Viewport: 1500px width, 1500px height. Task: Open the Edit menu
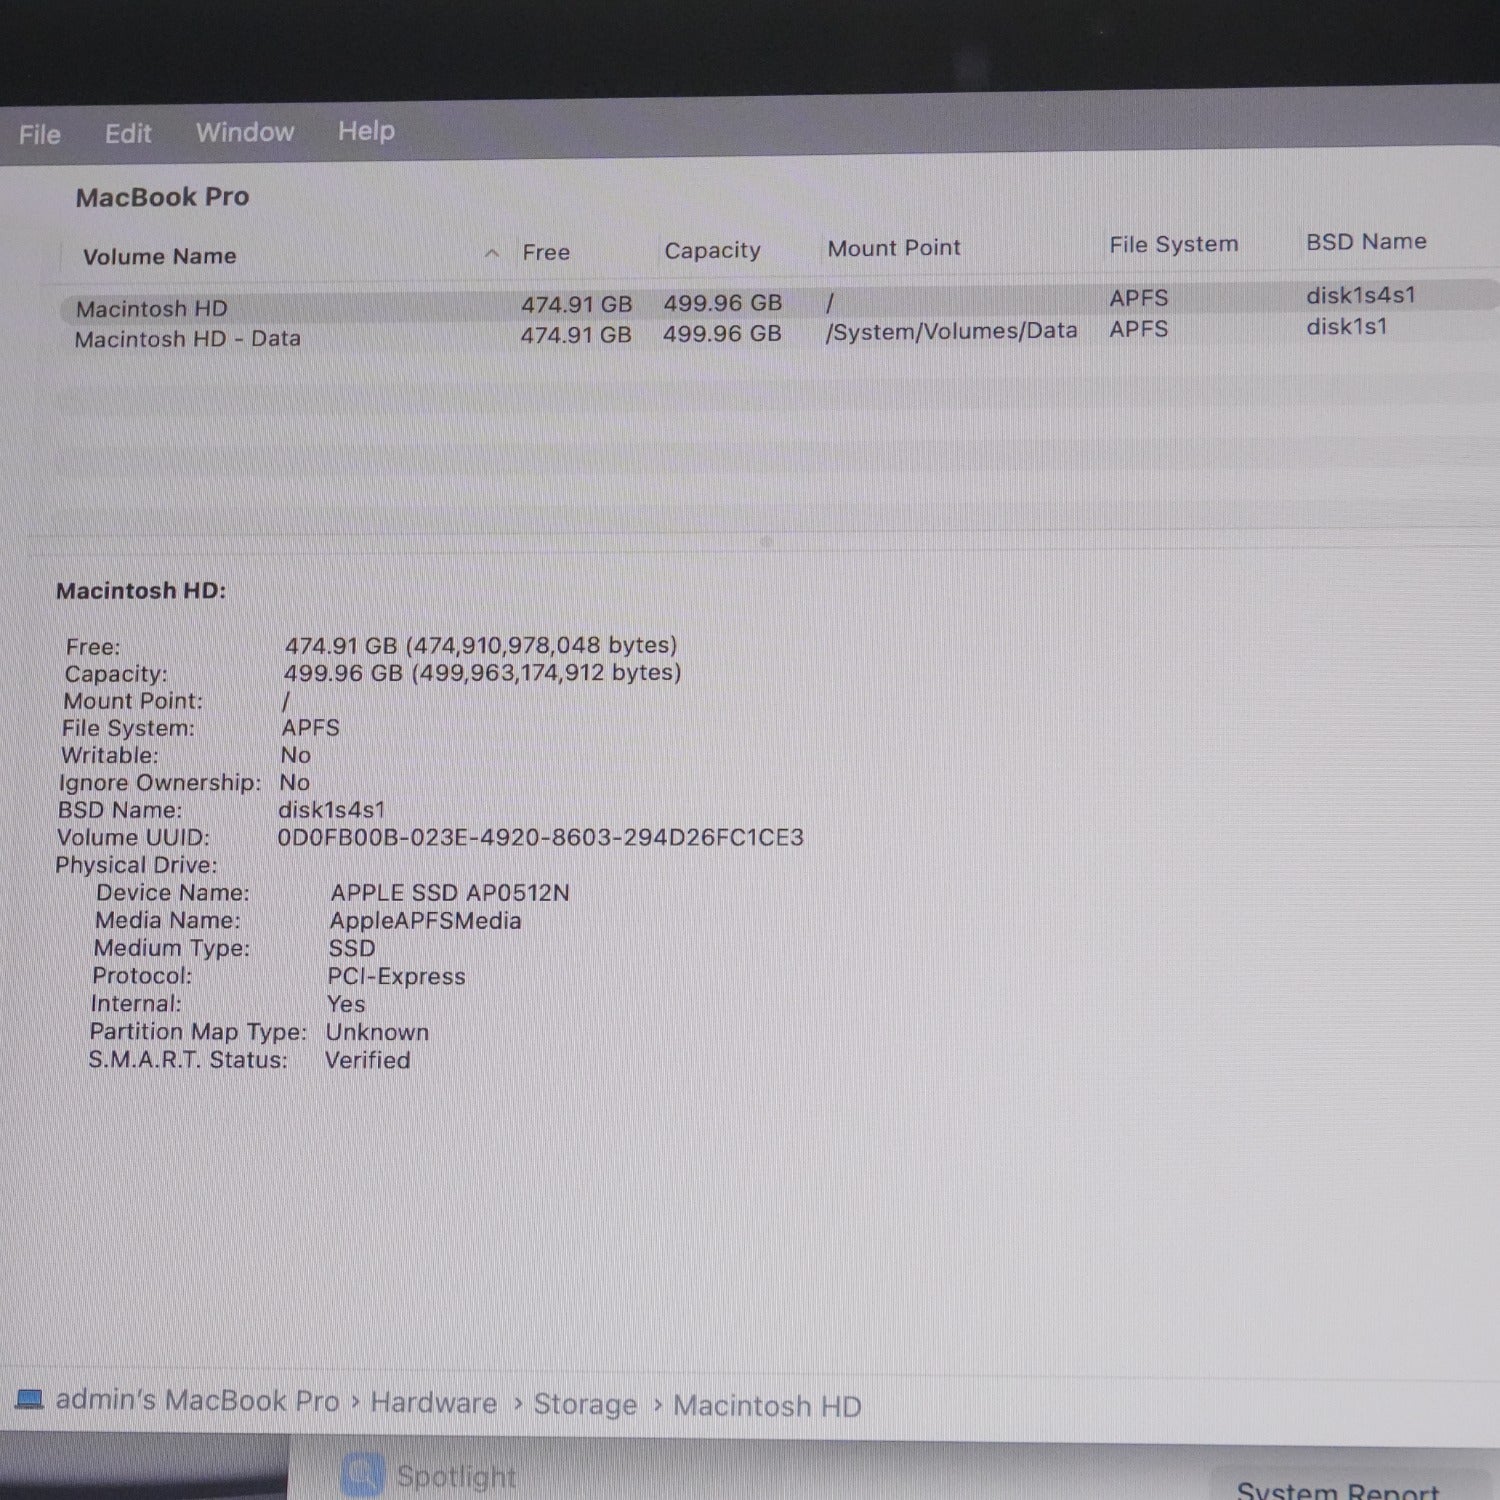click(x=128, y=133)
